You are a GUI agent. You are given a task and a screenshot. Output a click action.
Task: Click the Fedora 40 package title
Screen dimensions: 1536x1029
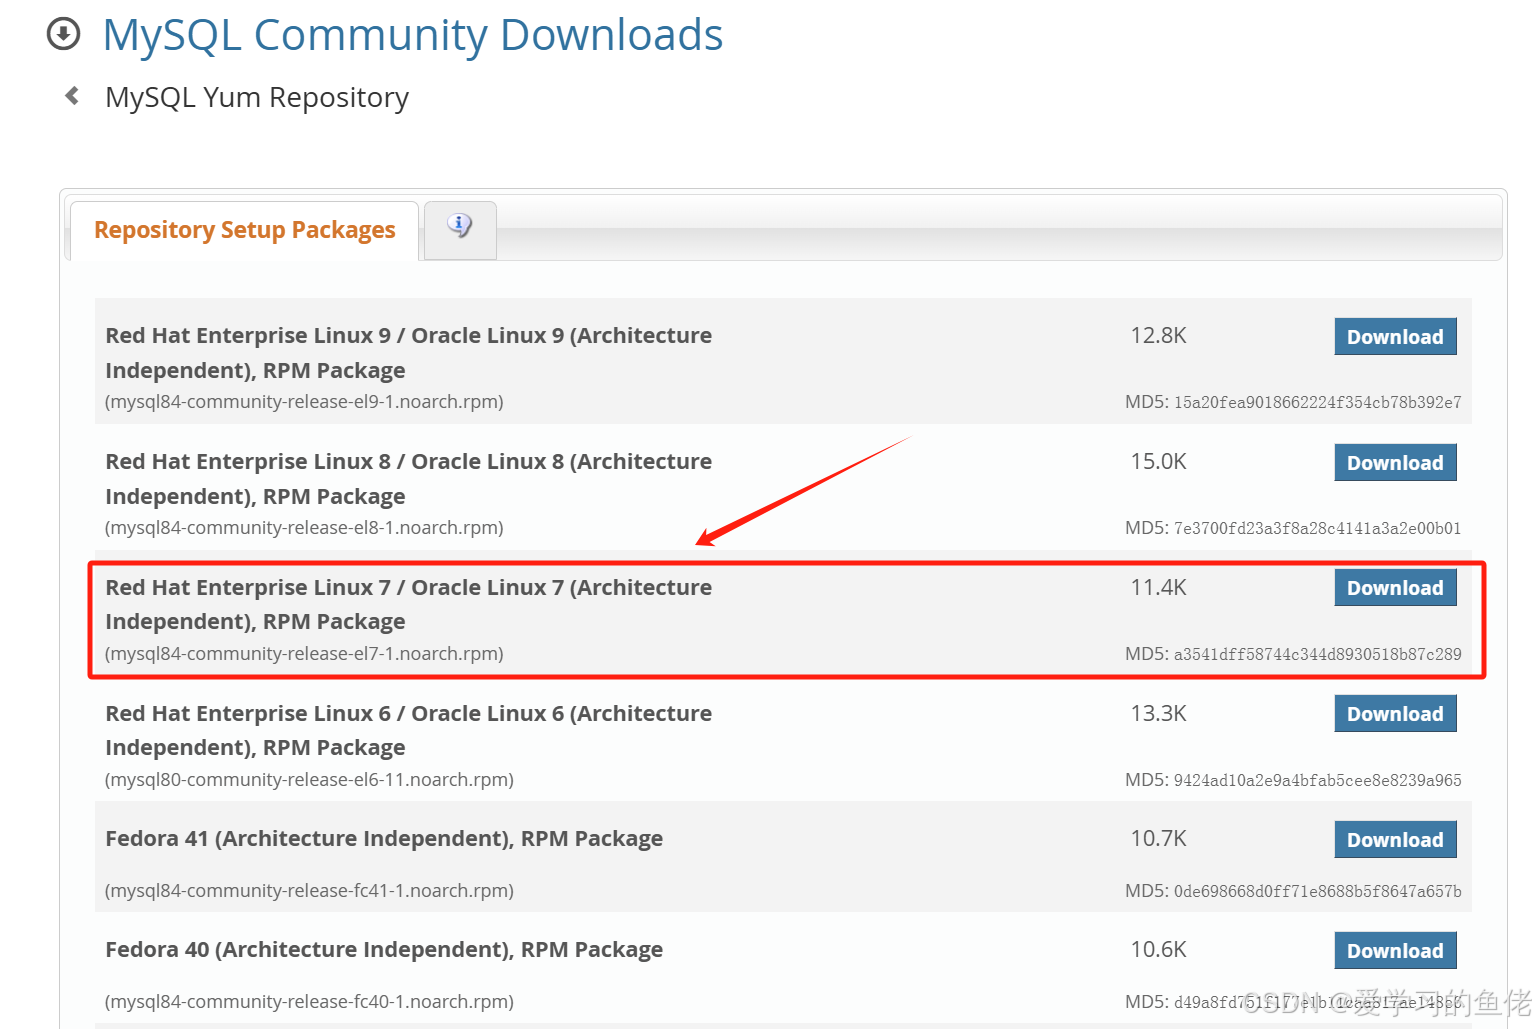coord(384,950)
